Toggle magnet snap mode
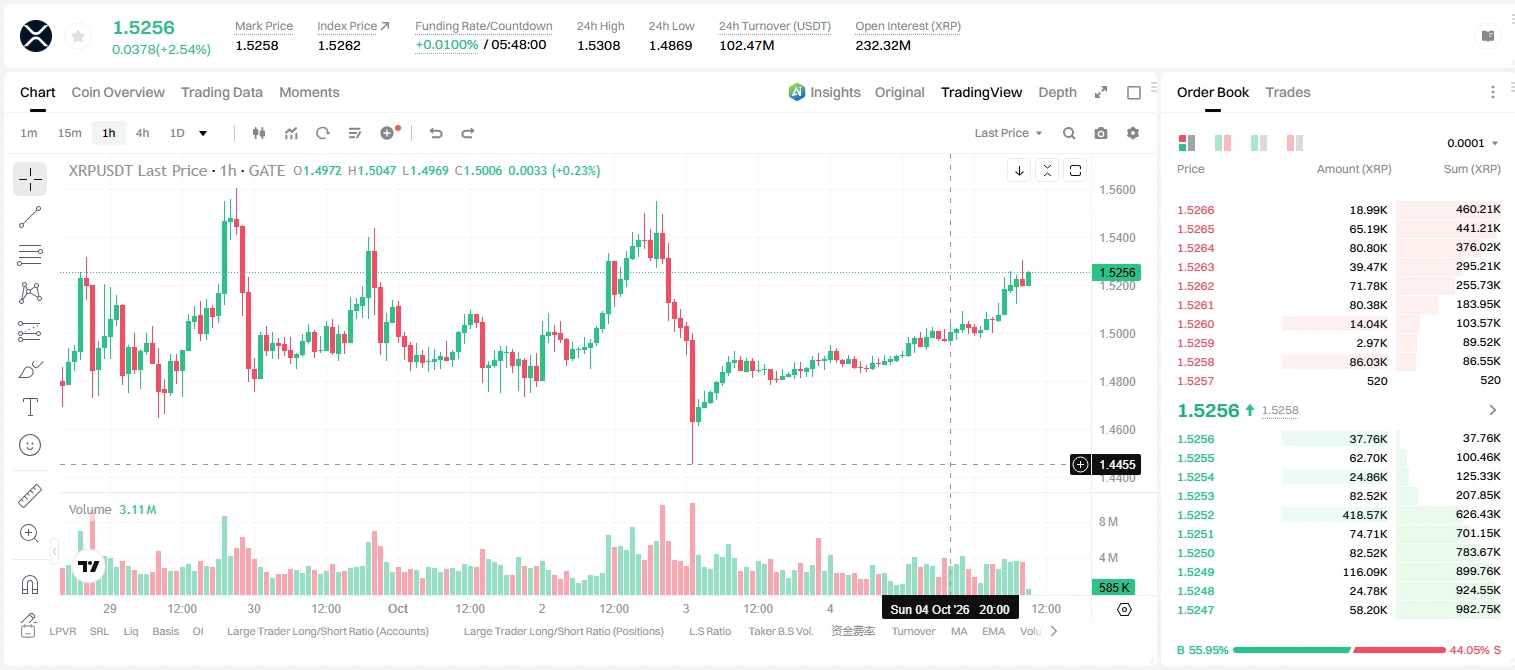The height and width of the screenshot is (670, 1515). [x=30, y=584]
